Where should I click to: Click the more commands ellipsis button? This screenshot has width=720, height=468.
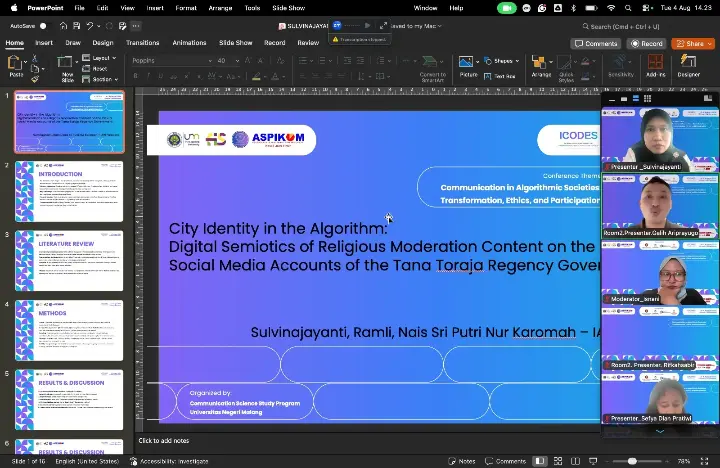pyautogui.click(x=135, y=26)
